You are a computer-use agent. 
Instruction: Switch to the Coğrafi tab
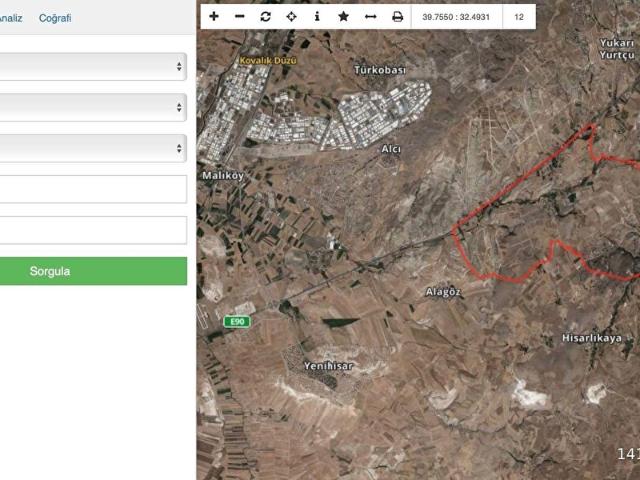point(55,18)
